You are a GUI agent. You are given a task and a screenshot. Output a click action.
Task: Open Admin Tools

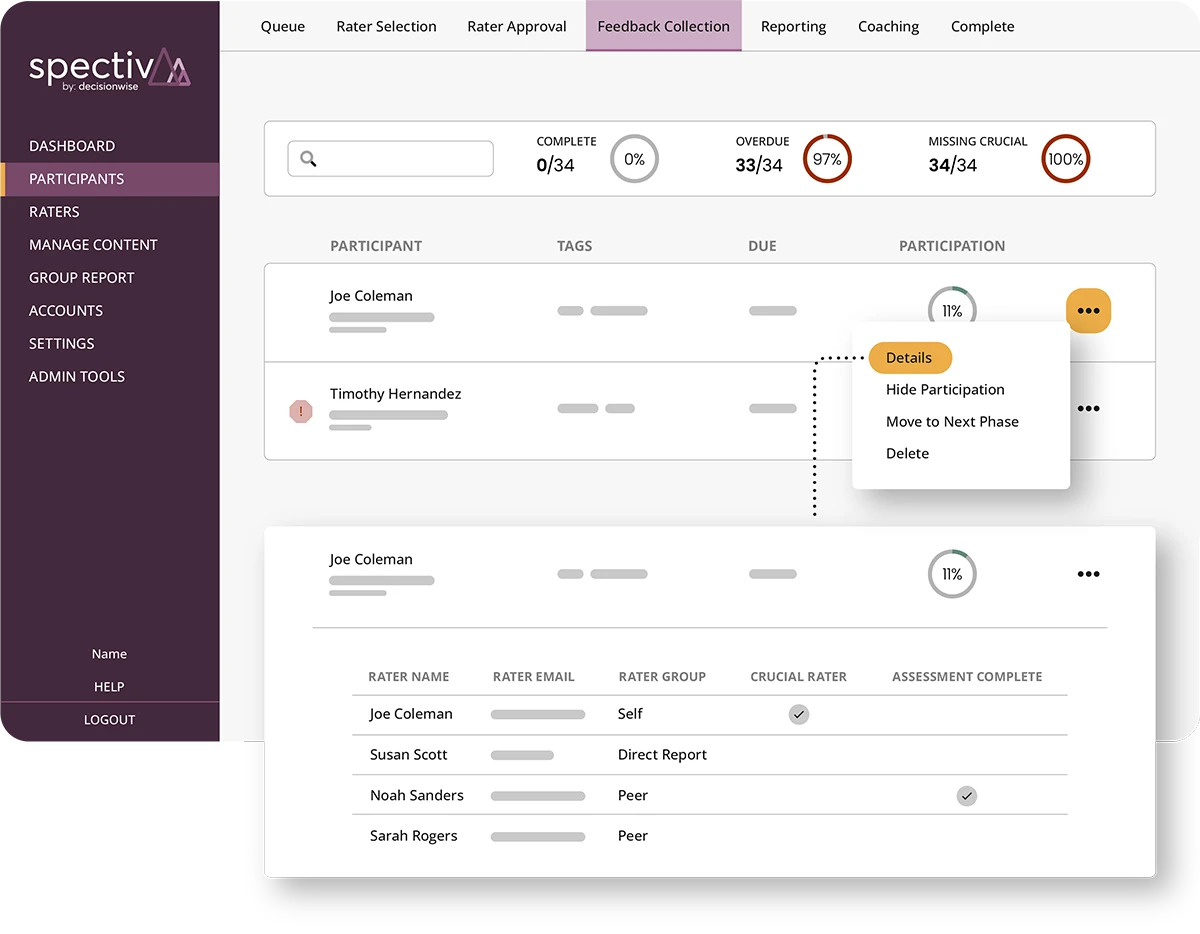tap(77, 377)
